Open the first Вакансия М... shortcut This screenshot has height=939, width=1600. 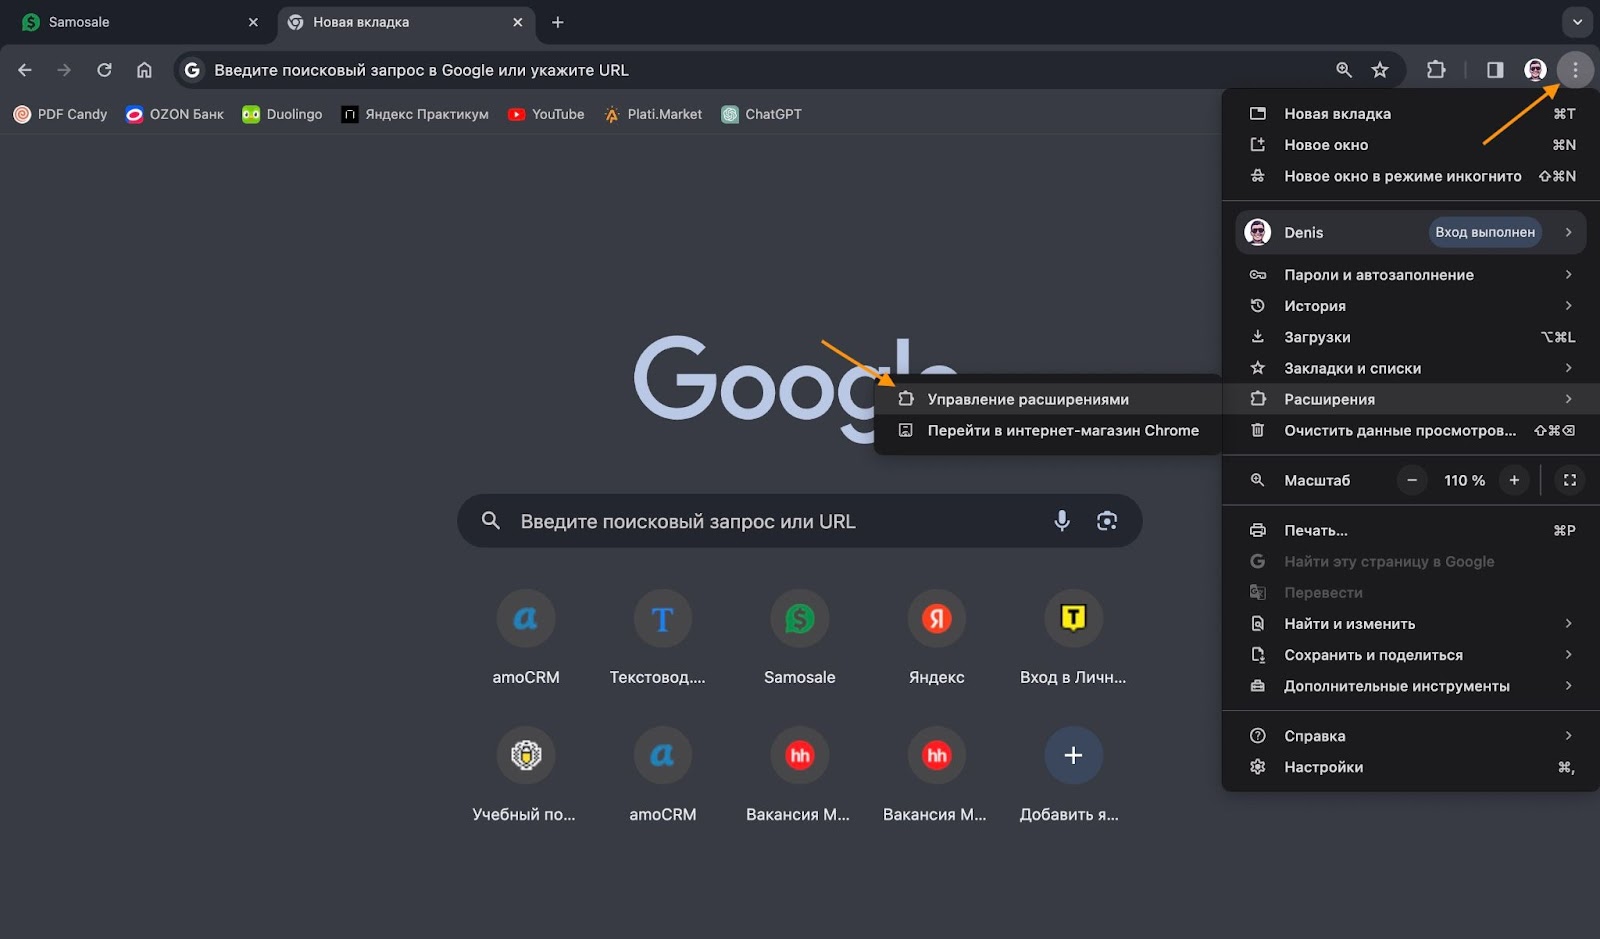click(800, 775)
